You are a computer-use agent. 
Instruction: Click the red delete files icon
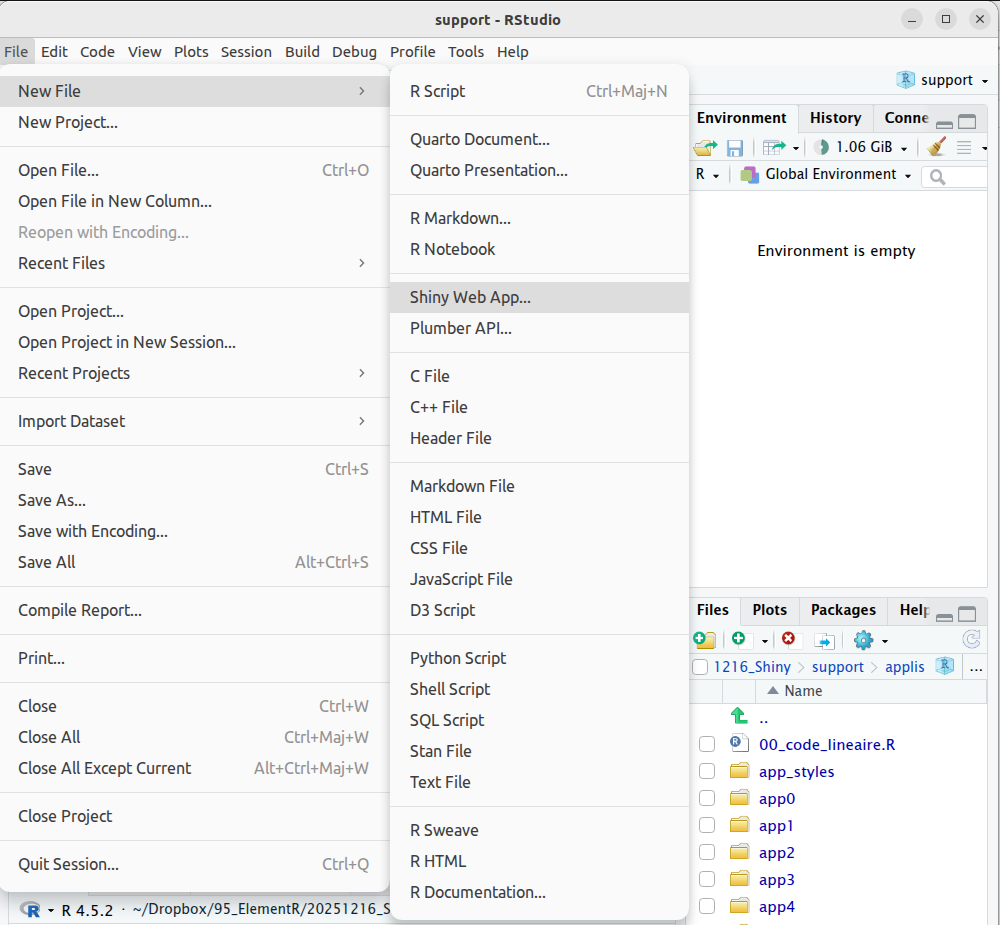[x=789, y=640]
